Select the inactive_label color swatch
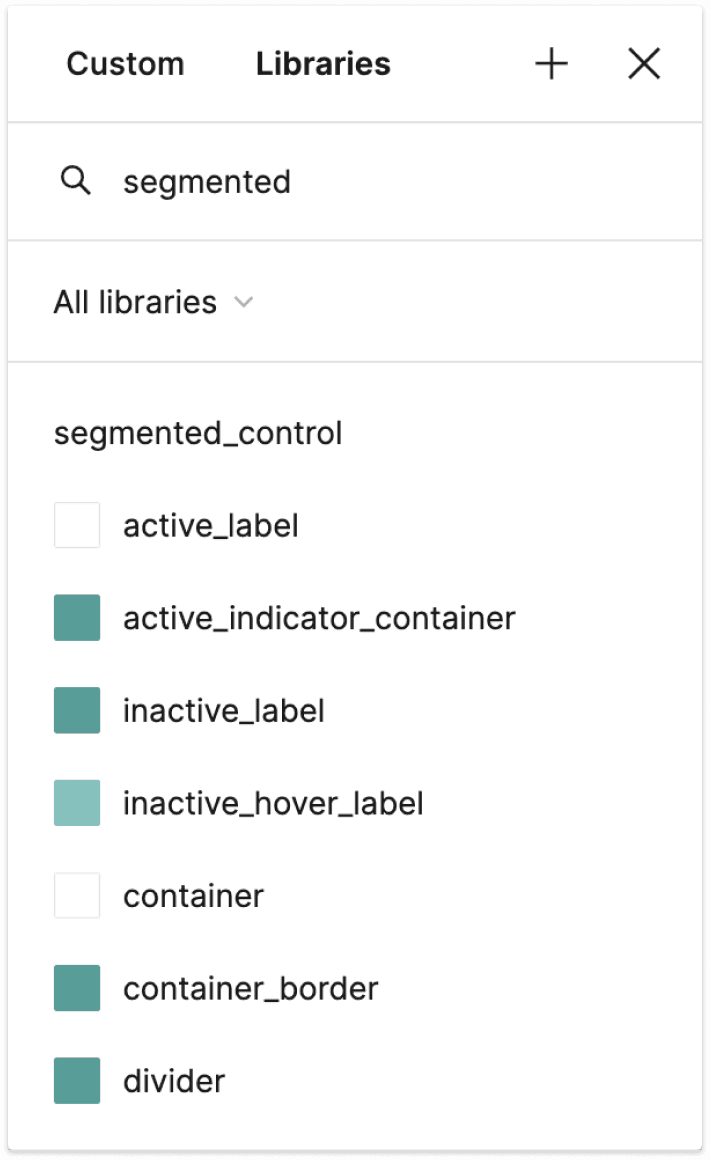 (x=77, y=710)
